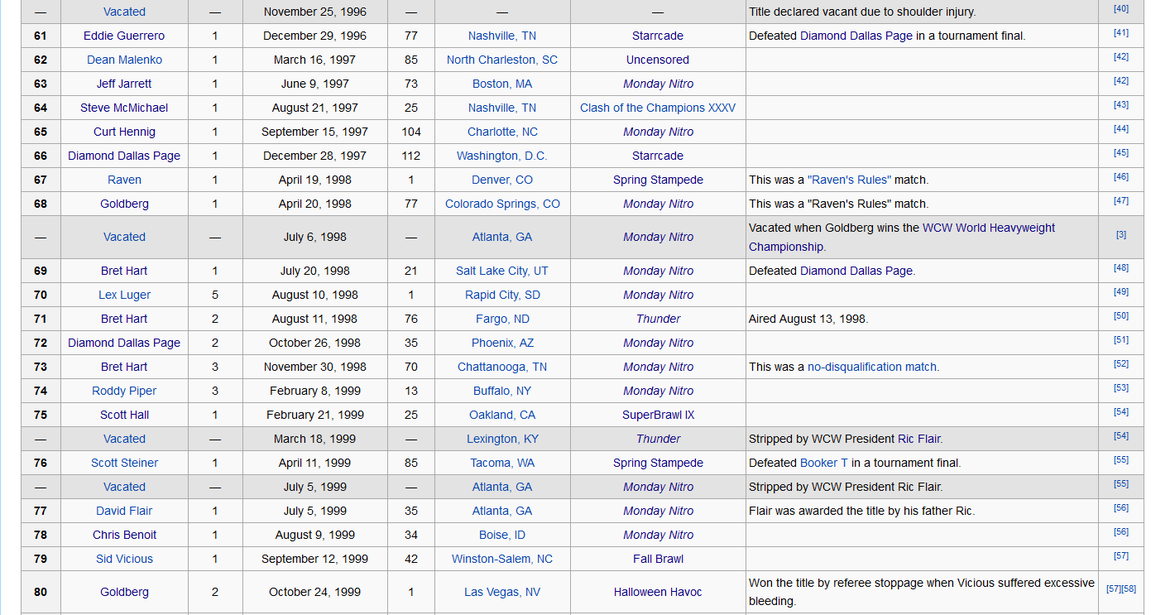The height and width of the screenshot is (615, 1151).
Task: Follow the Curt Hennig link
Action: tap(124, 132)
